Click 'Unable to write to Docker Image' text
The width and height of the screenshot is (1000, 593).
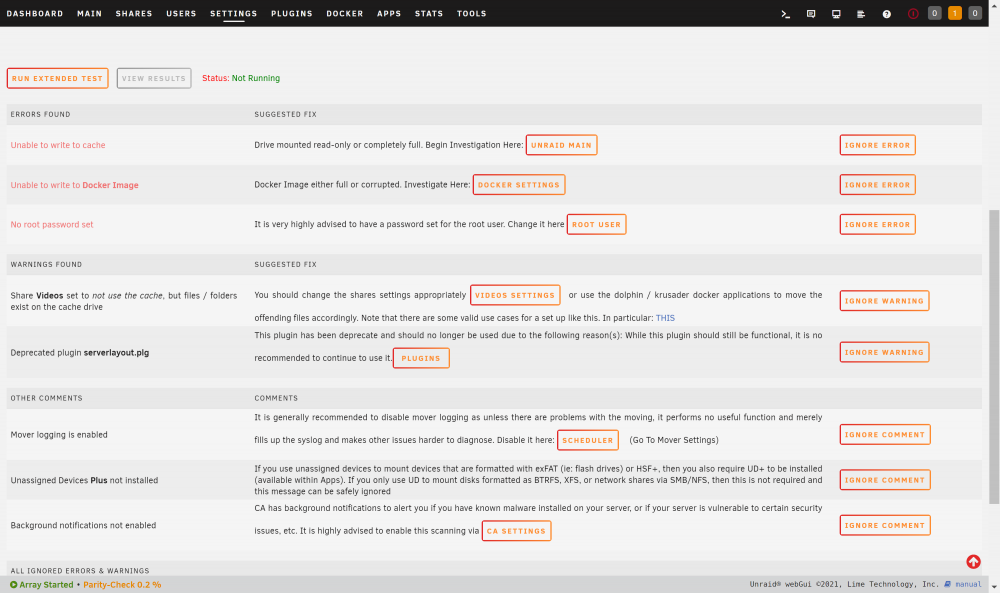[74, 186]
